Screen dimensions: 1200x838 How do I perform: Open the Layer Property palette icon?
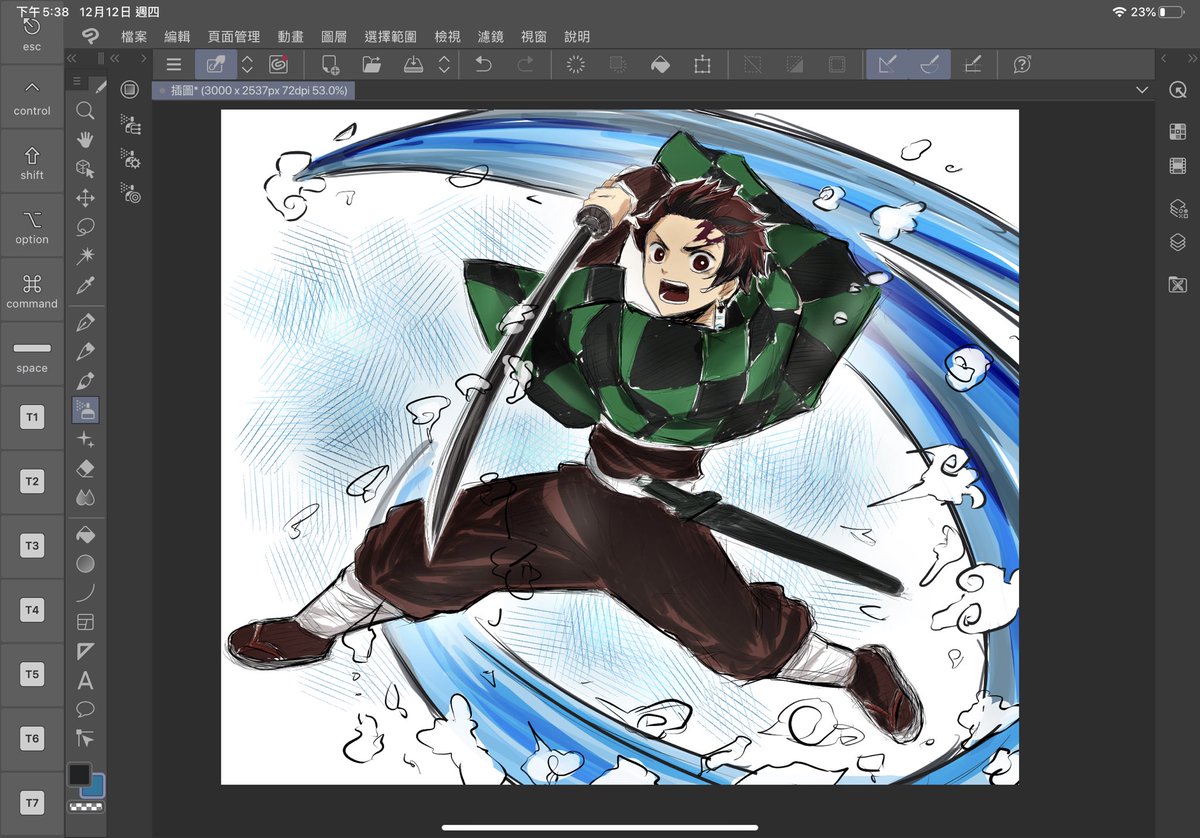pyautogui.click(x=1177, y=208)
